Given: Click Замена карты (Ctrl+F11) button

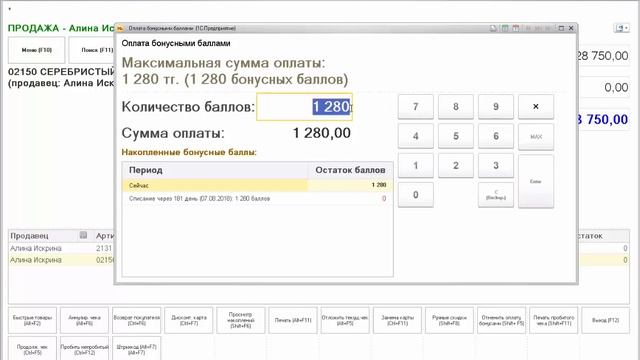Looking at the screenshot, I should [x=397, y=320].
